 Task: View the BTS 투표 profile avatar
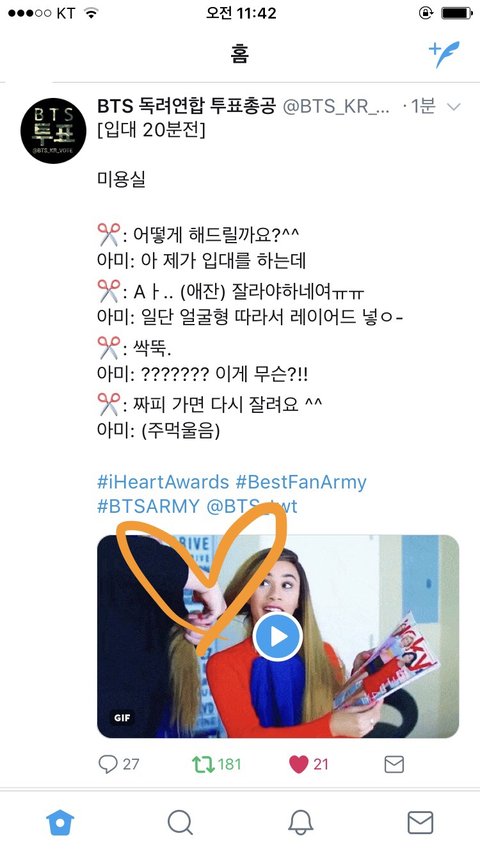click(x=53, y=131)
